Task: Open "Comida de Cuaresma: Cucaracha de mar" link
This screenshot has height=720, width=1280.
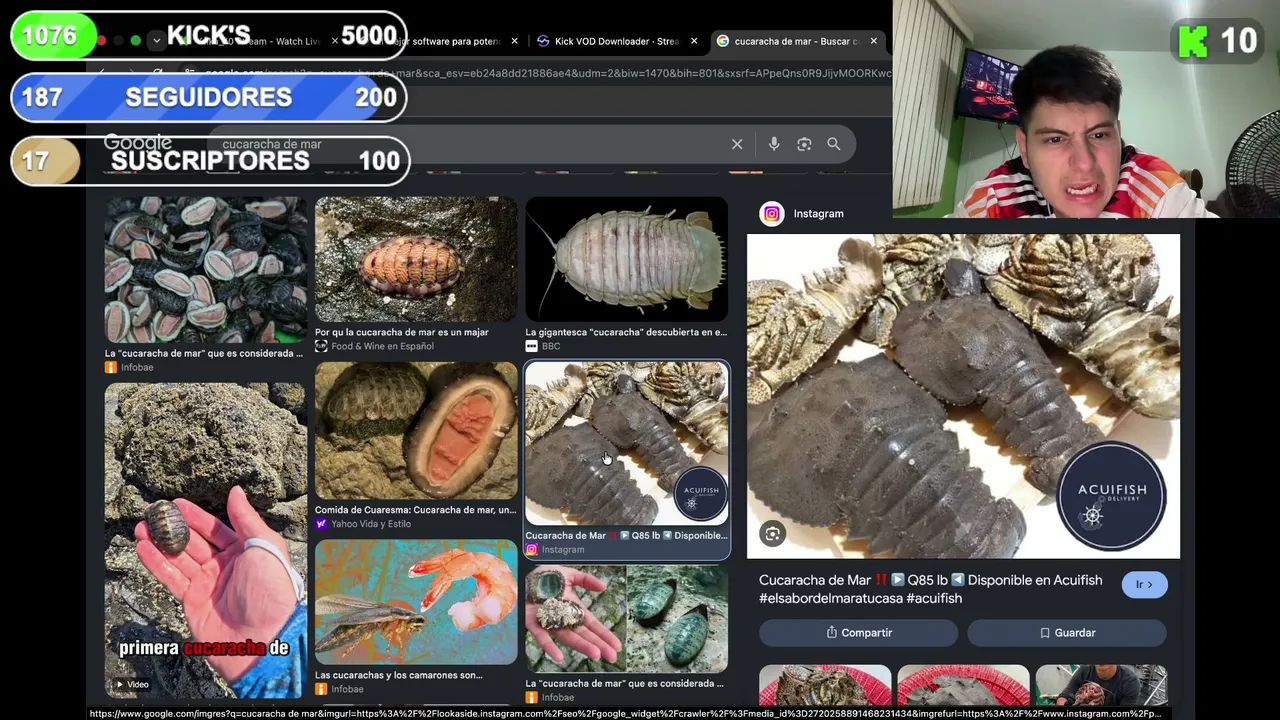Action: pyautogui.click(x=415, y=510)
